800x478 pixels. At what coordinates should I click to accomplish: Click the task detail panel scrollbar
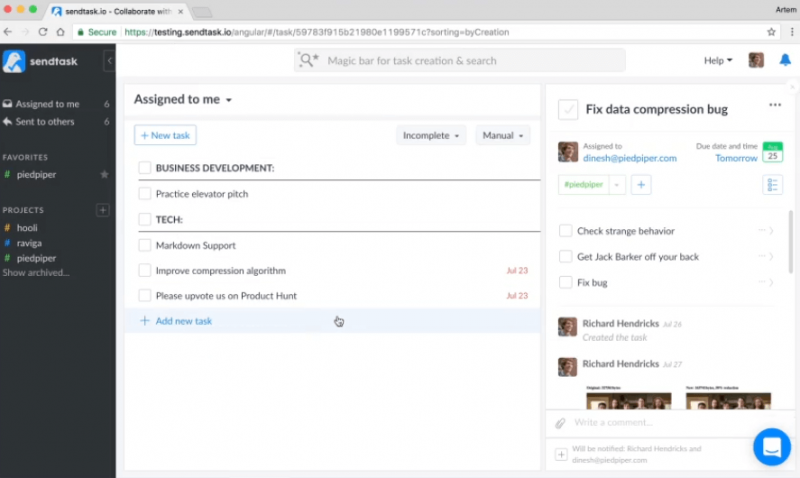pos(790,242)
